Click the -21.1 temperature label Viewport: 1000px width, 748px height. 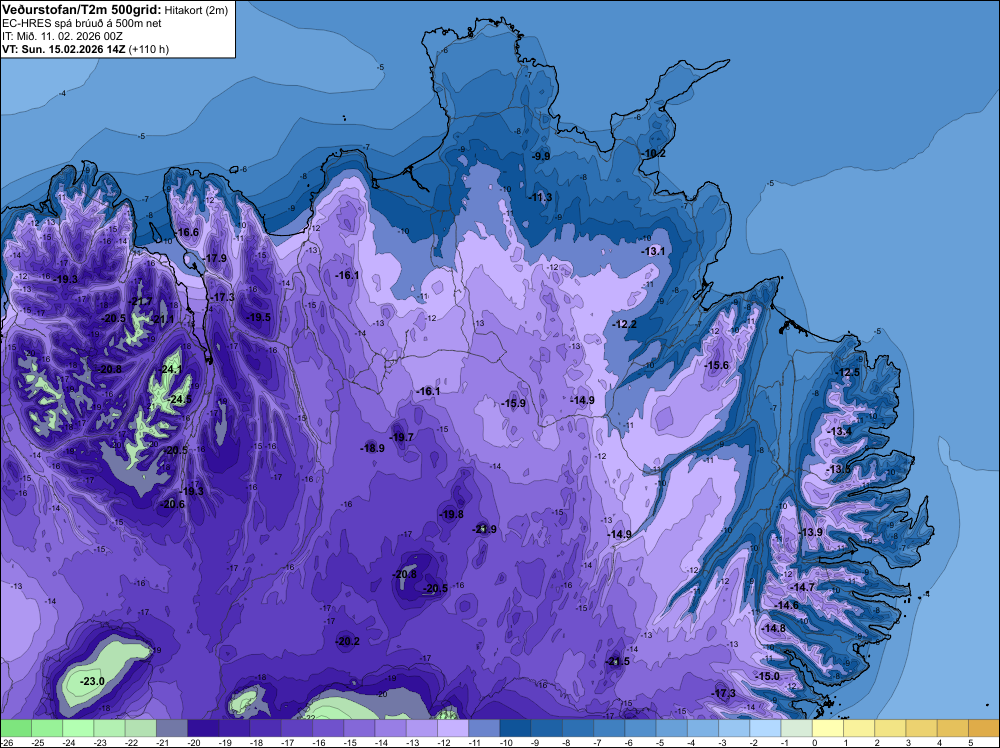162,319
